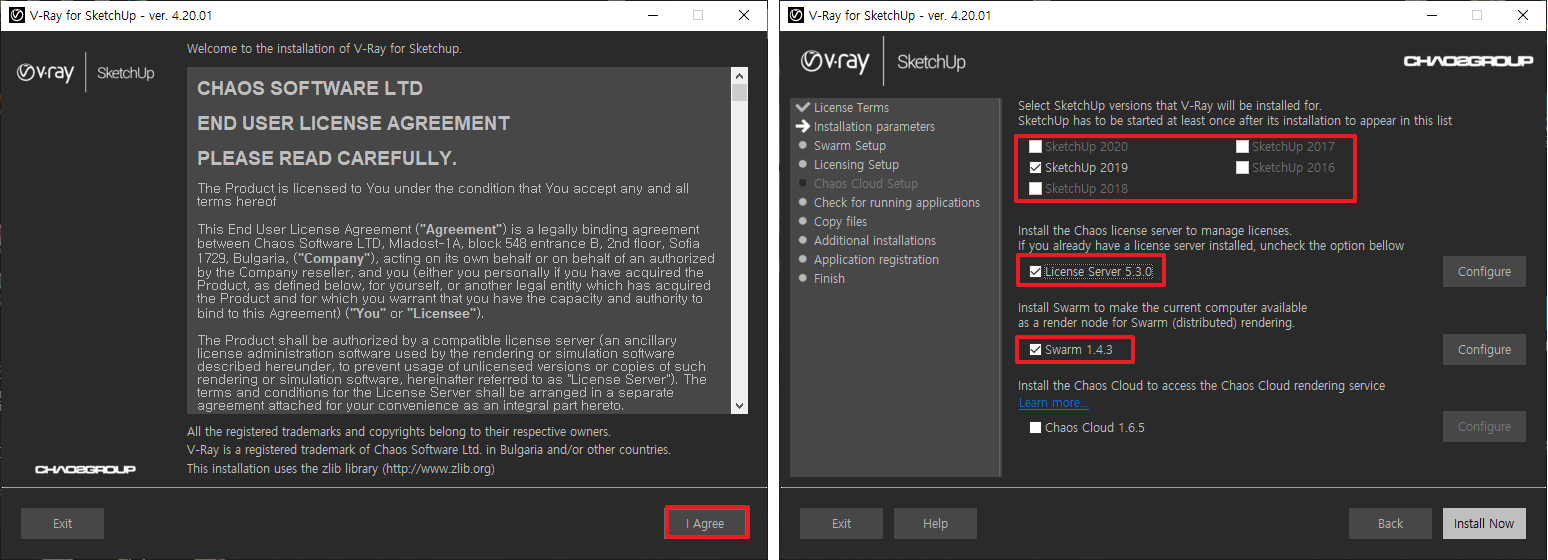The width and height of the screenshot is (1548, 560).
Task: Configure the License Server 5.3.0 option
Action: [1484, 271]
